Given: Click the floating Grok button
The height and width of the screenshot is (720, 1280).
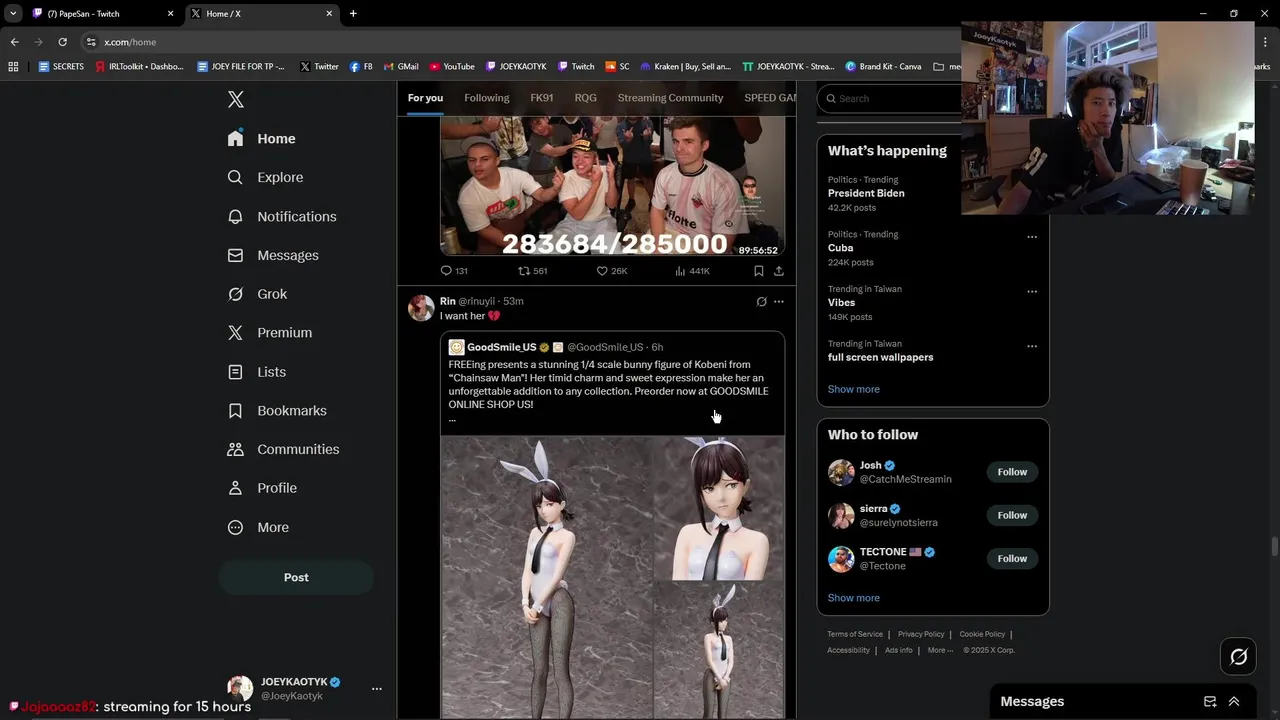Looking at the screenshot, I should pyautogui.click(x=1238, y=657).
